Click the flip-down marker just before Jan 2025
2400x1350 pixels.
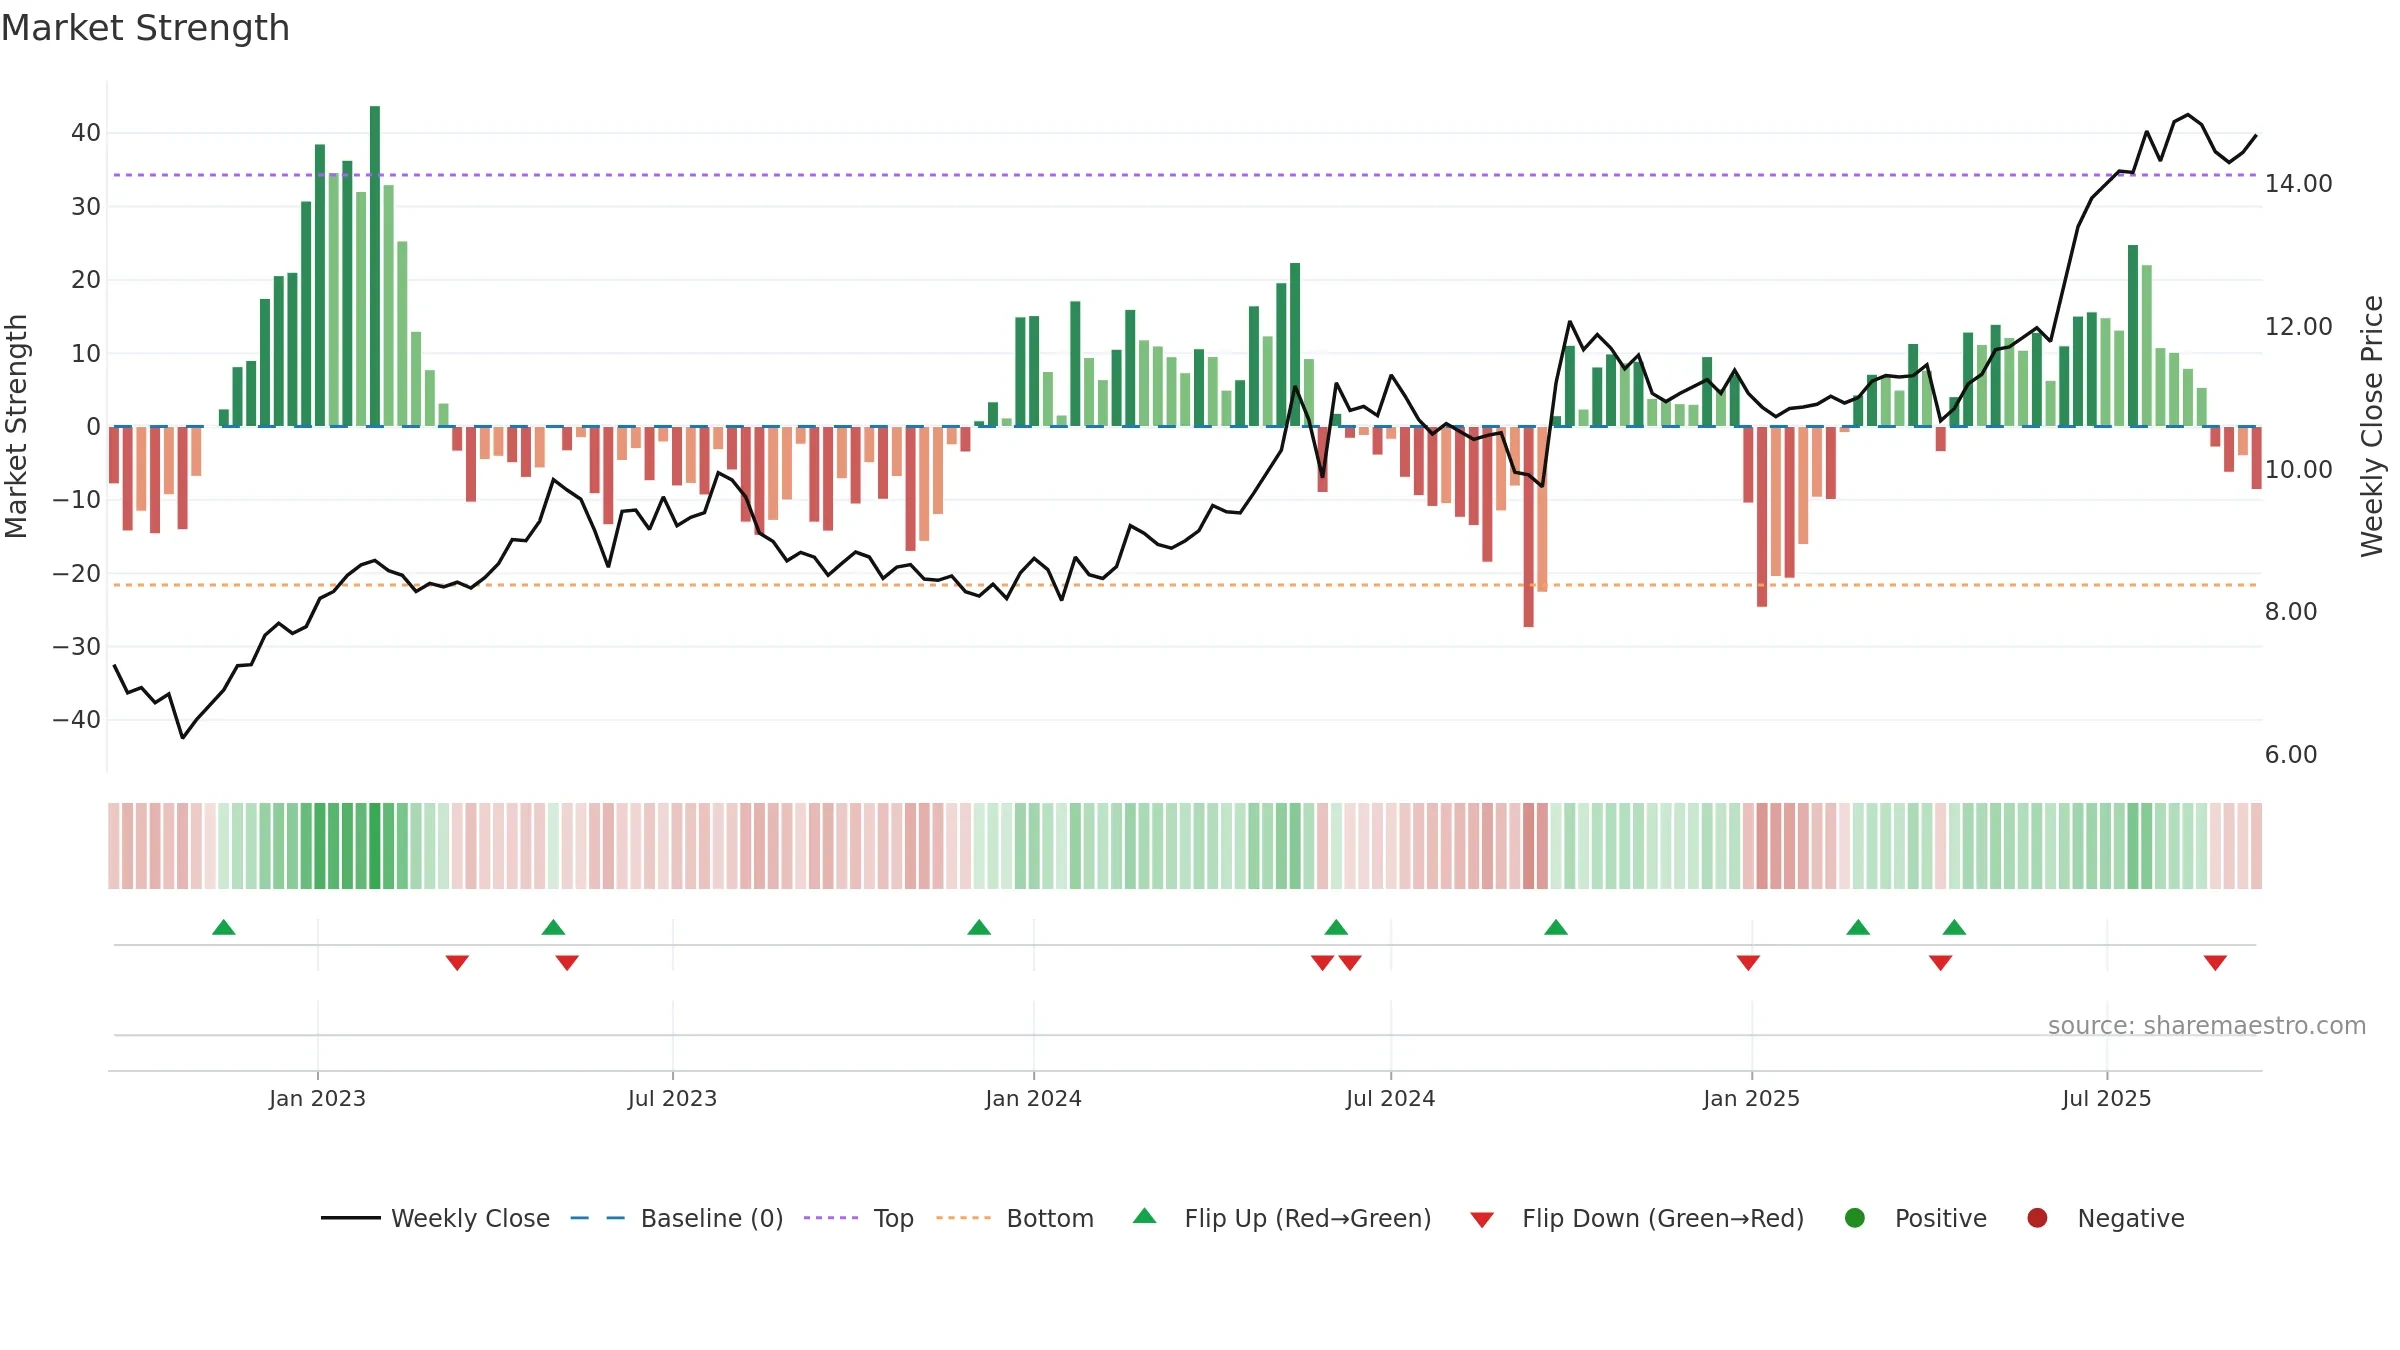(1748, 962)
